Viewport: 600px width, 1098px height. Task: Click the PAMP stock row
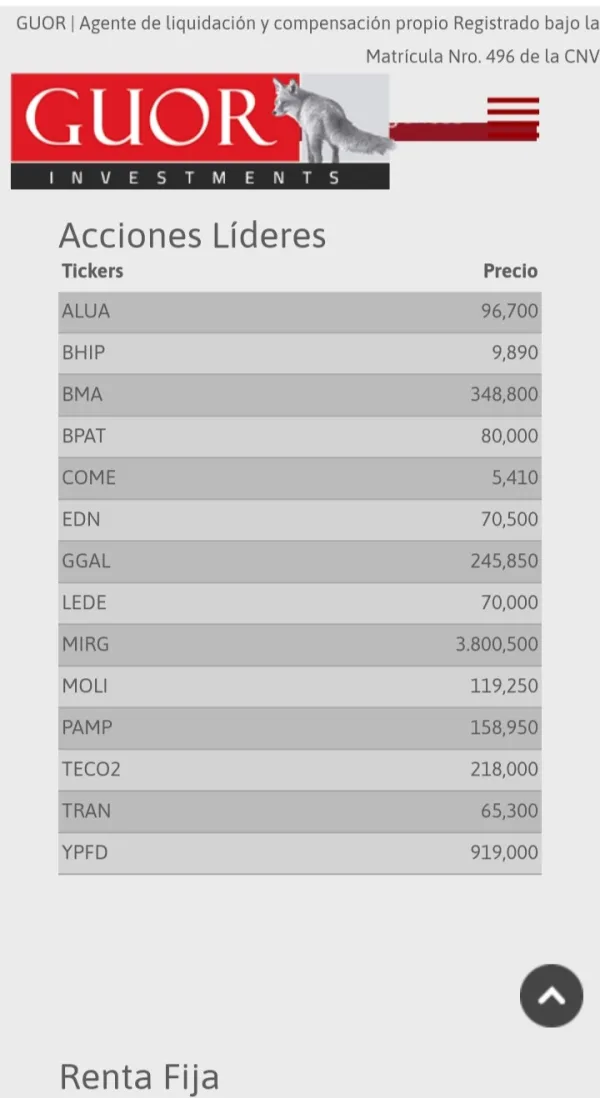click(299, 728)
